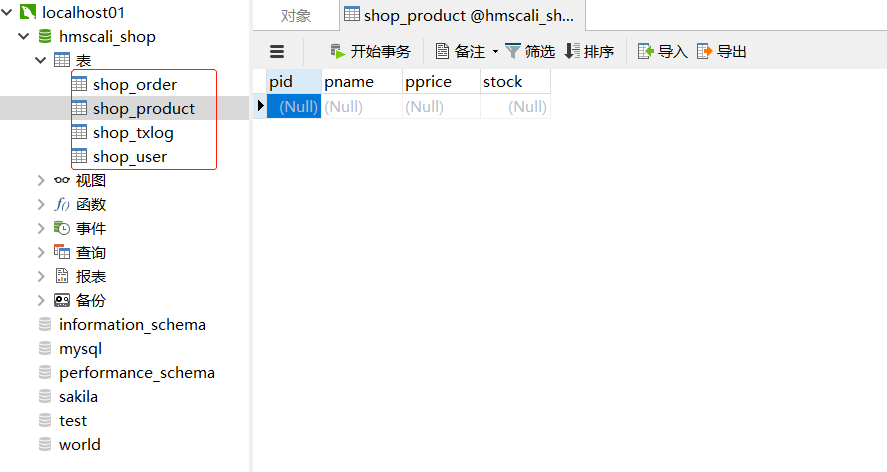Collapse the 表 tables folder
Screen dimensions: 887x472
point(41,60)
